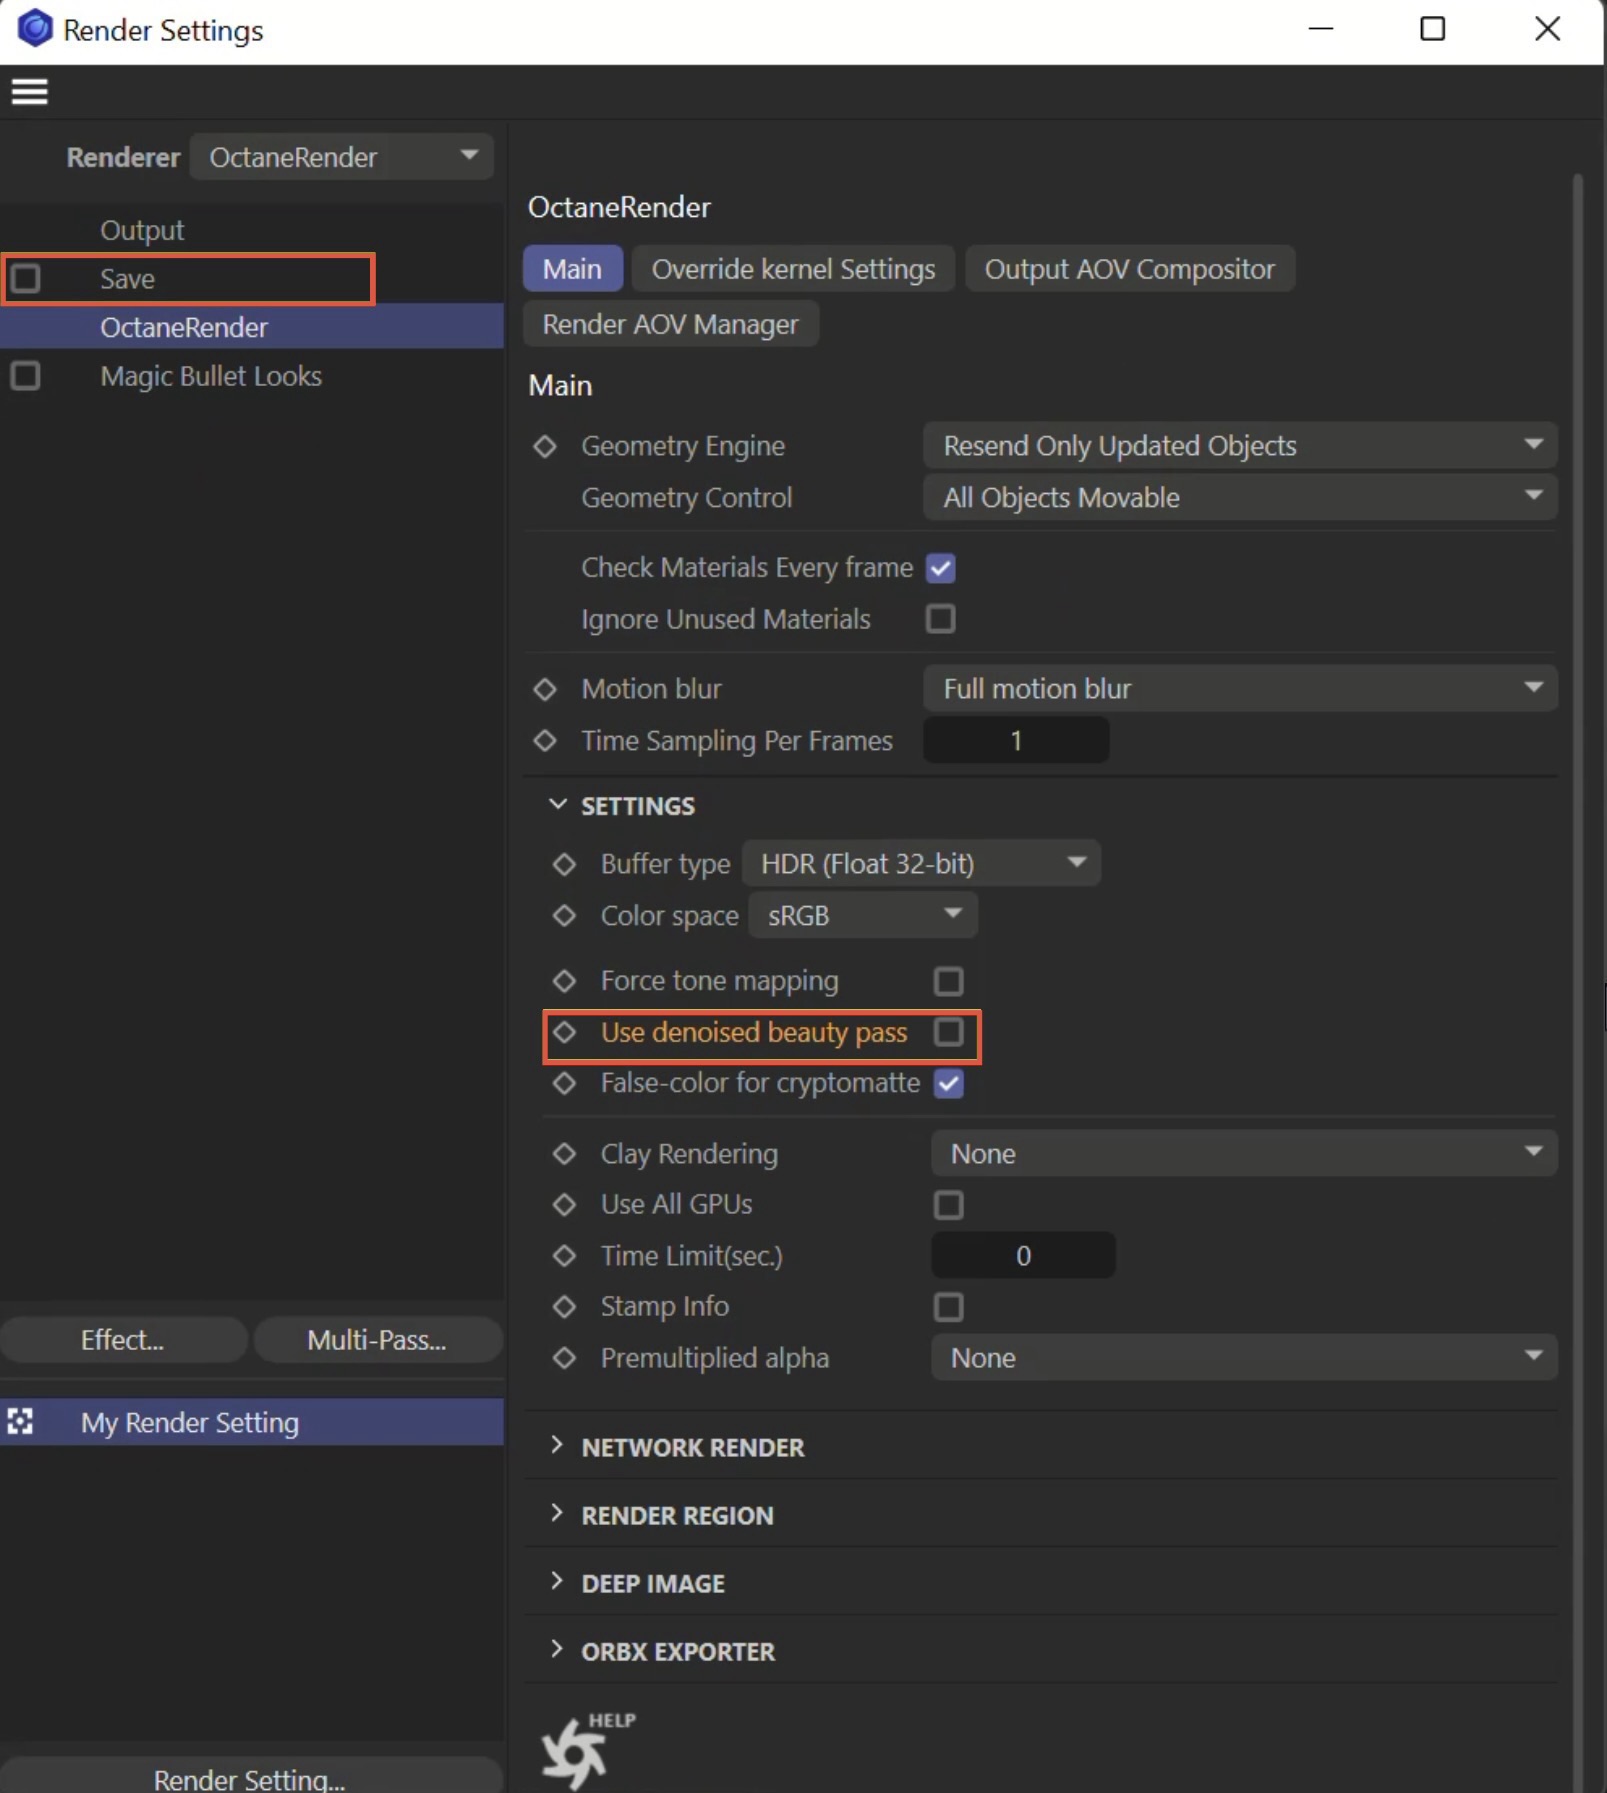Enable Force tone mapping checkbox

949,981
